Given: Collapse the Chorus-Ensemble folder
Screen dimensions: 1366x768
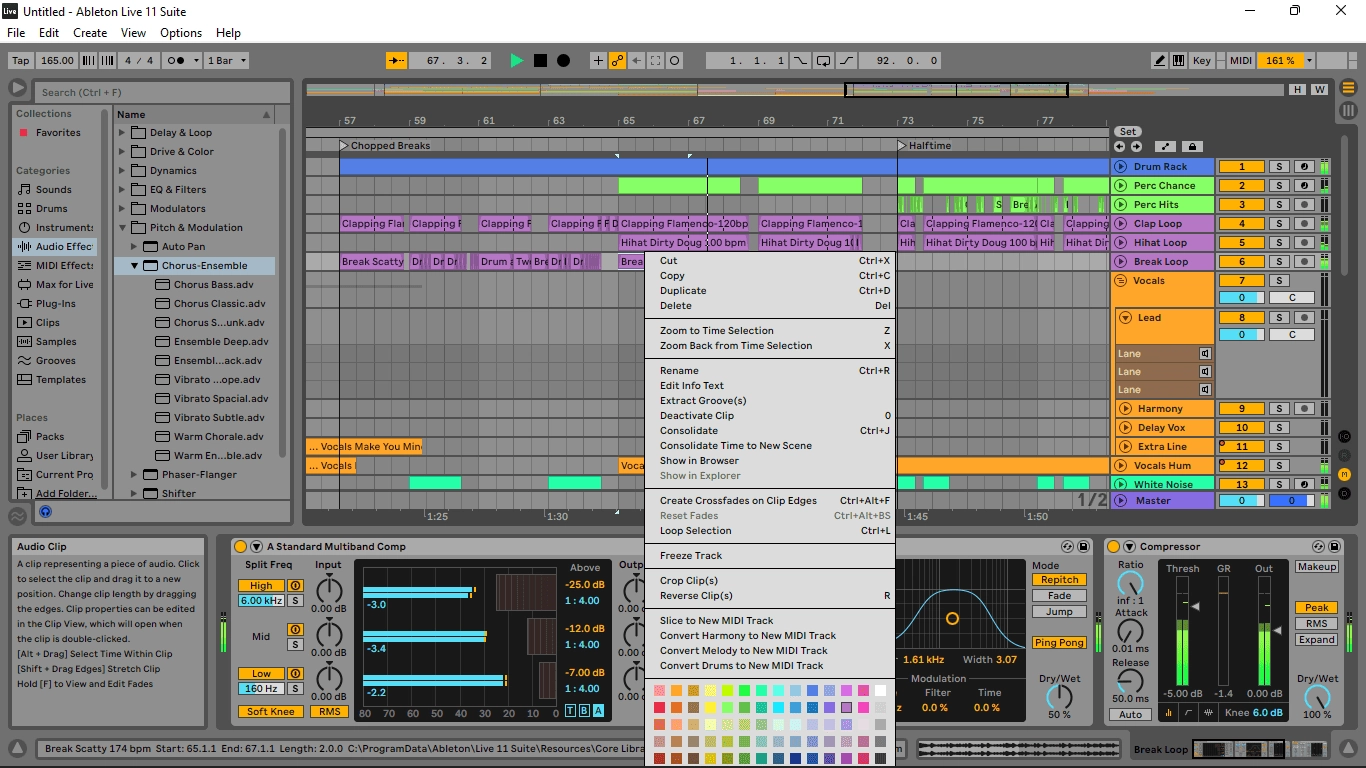Looking at the screenshot, I should click(135, 266).
